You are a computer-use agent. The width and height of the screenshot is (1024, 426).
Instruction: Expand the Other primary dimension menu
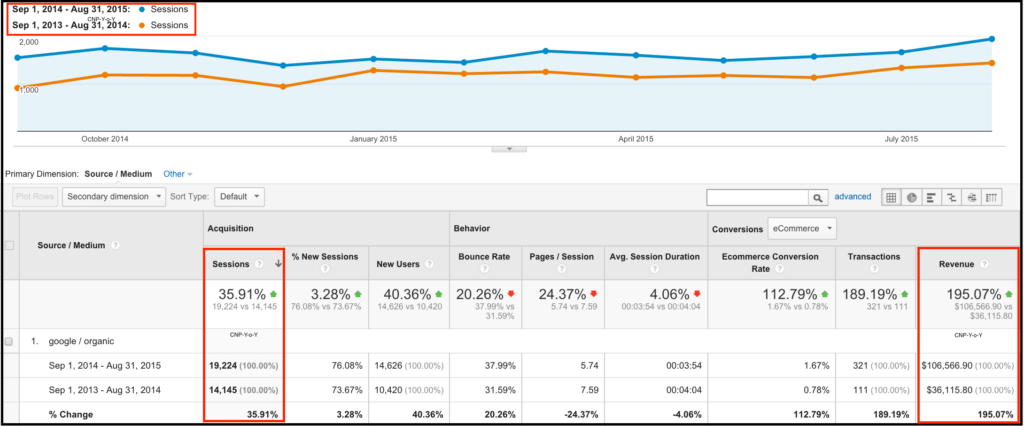tap(178, 174)
